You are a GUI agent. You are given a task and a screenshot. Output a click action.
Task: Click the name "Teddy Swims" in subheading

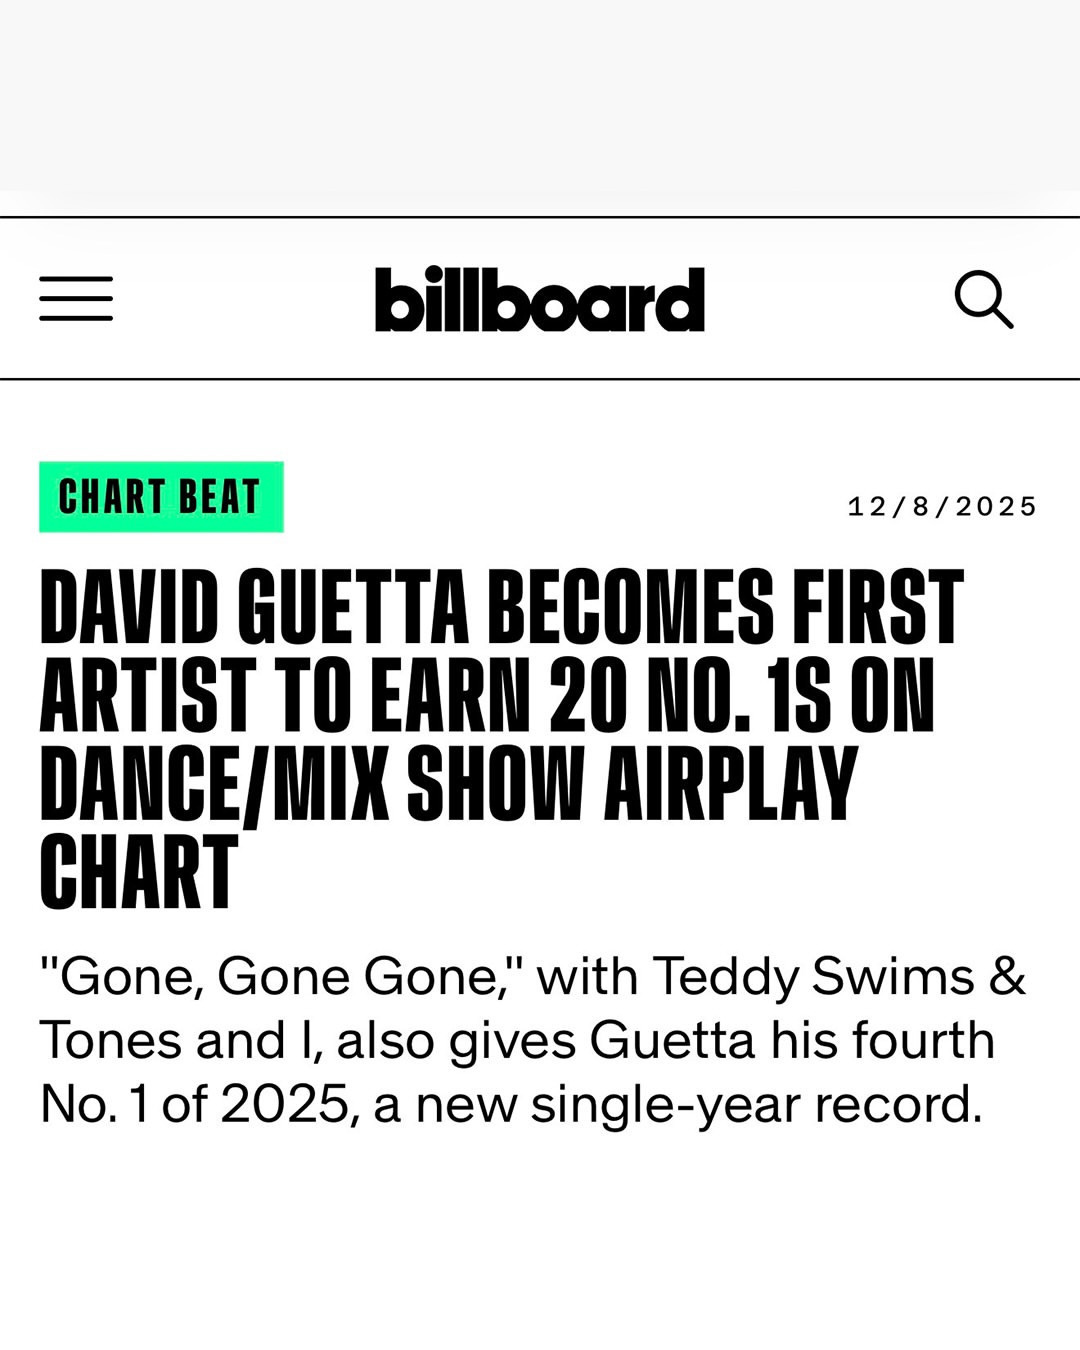click(813, 977)
